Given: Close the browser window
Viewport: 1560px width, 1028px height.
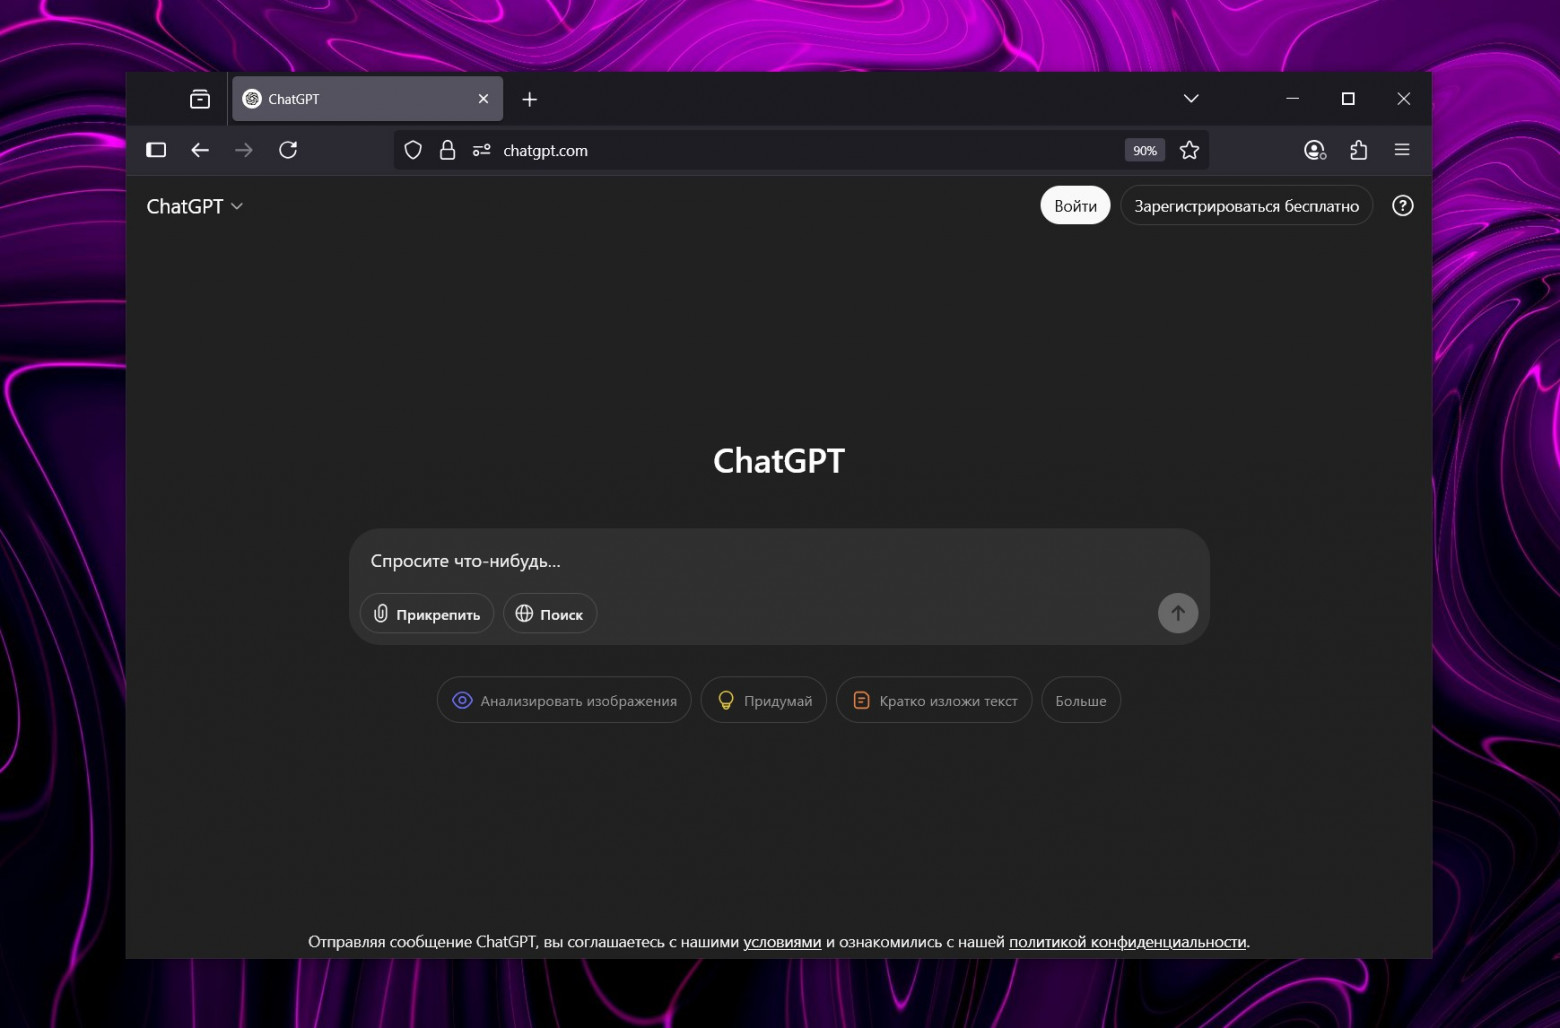Looking at the screenshot, I should (x=1404, y=99).
